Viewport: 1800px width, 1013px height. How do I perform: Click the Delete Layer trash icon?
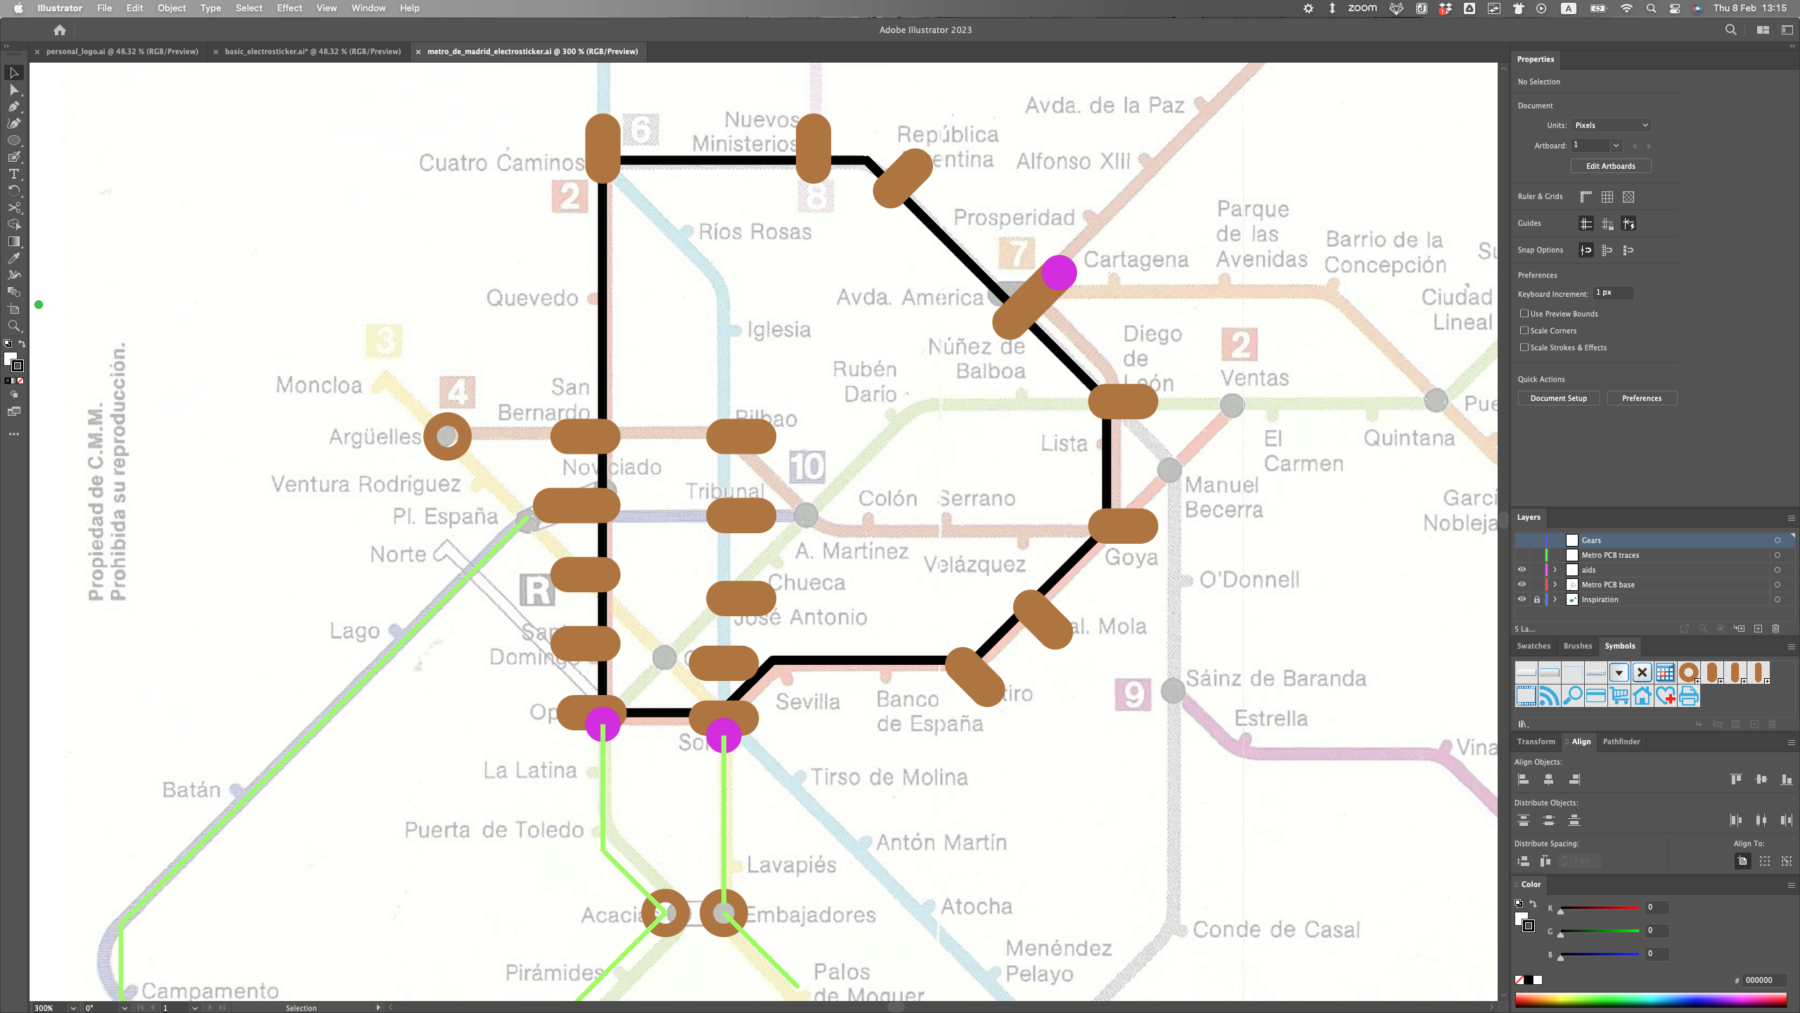click(x=1776, y=628)
